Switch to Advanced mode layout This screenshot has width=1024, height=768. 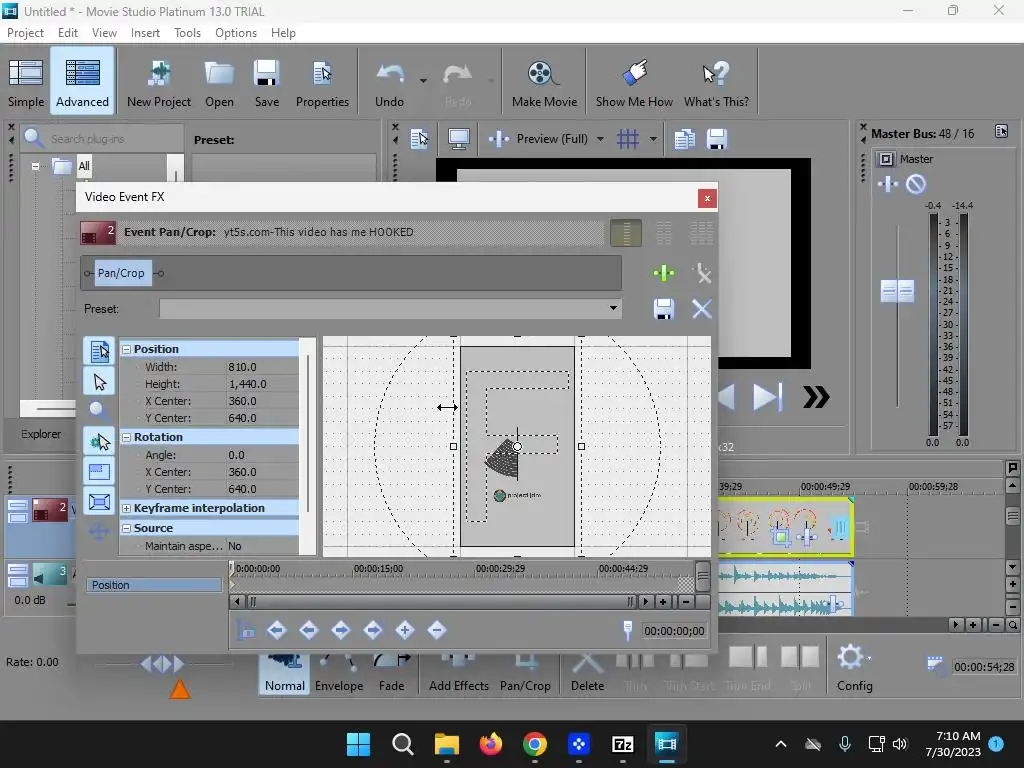point(82,82)
